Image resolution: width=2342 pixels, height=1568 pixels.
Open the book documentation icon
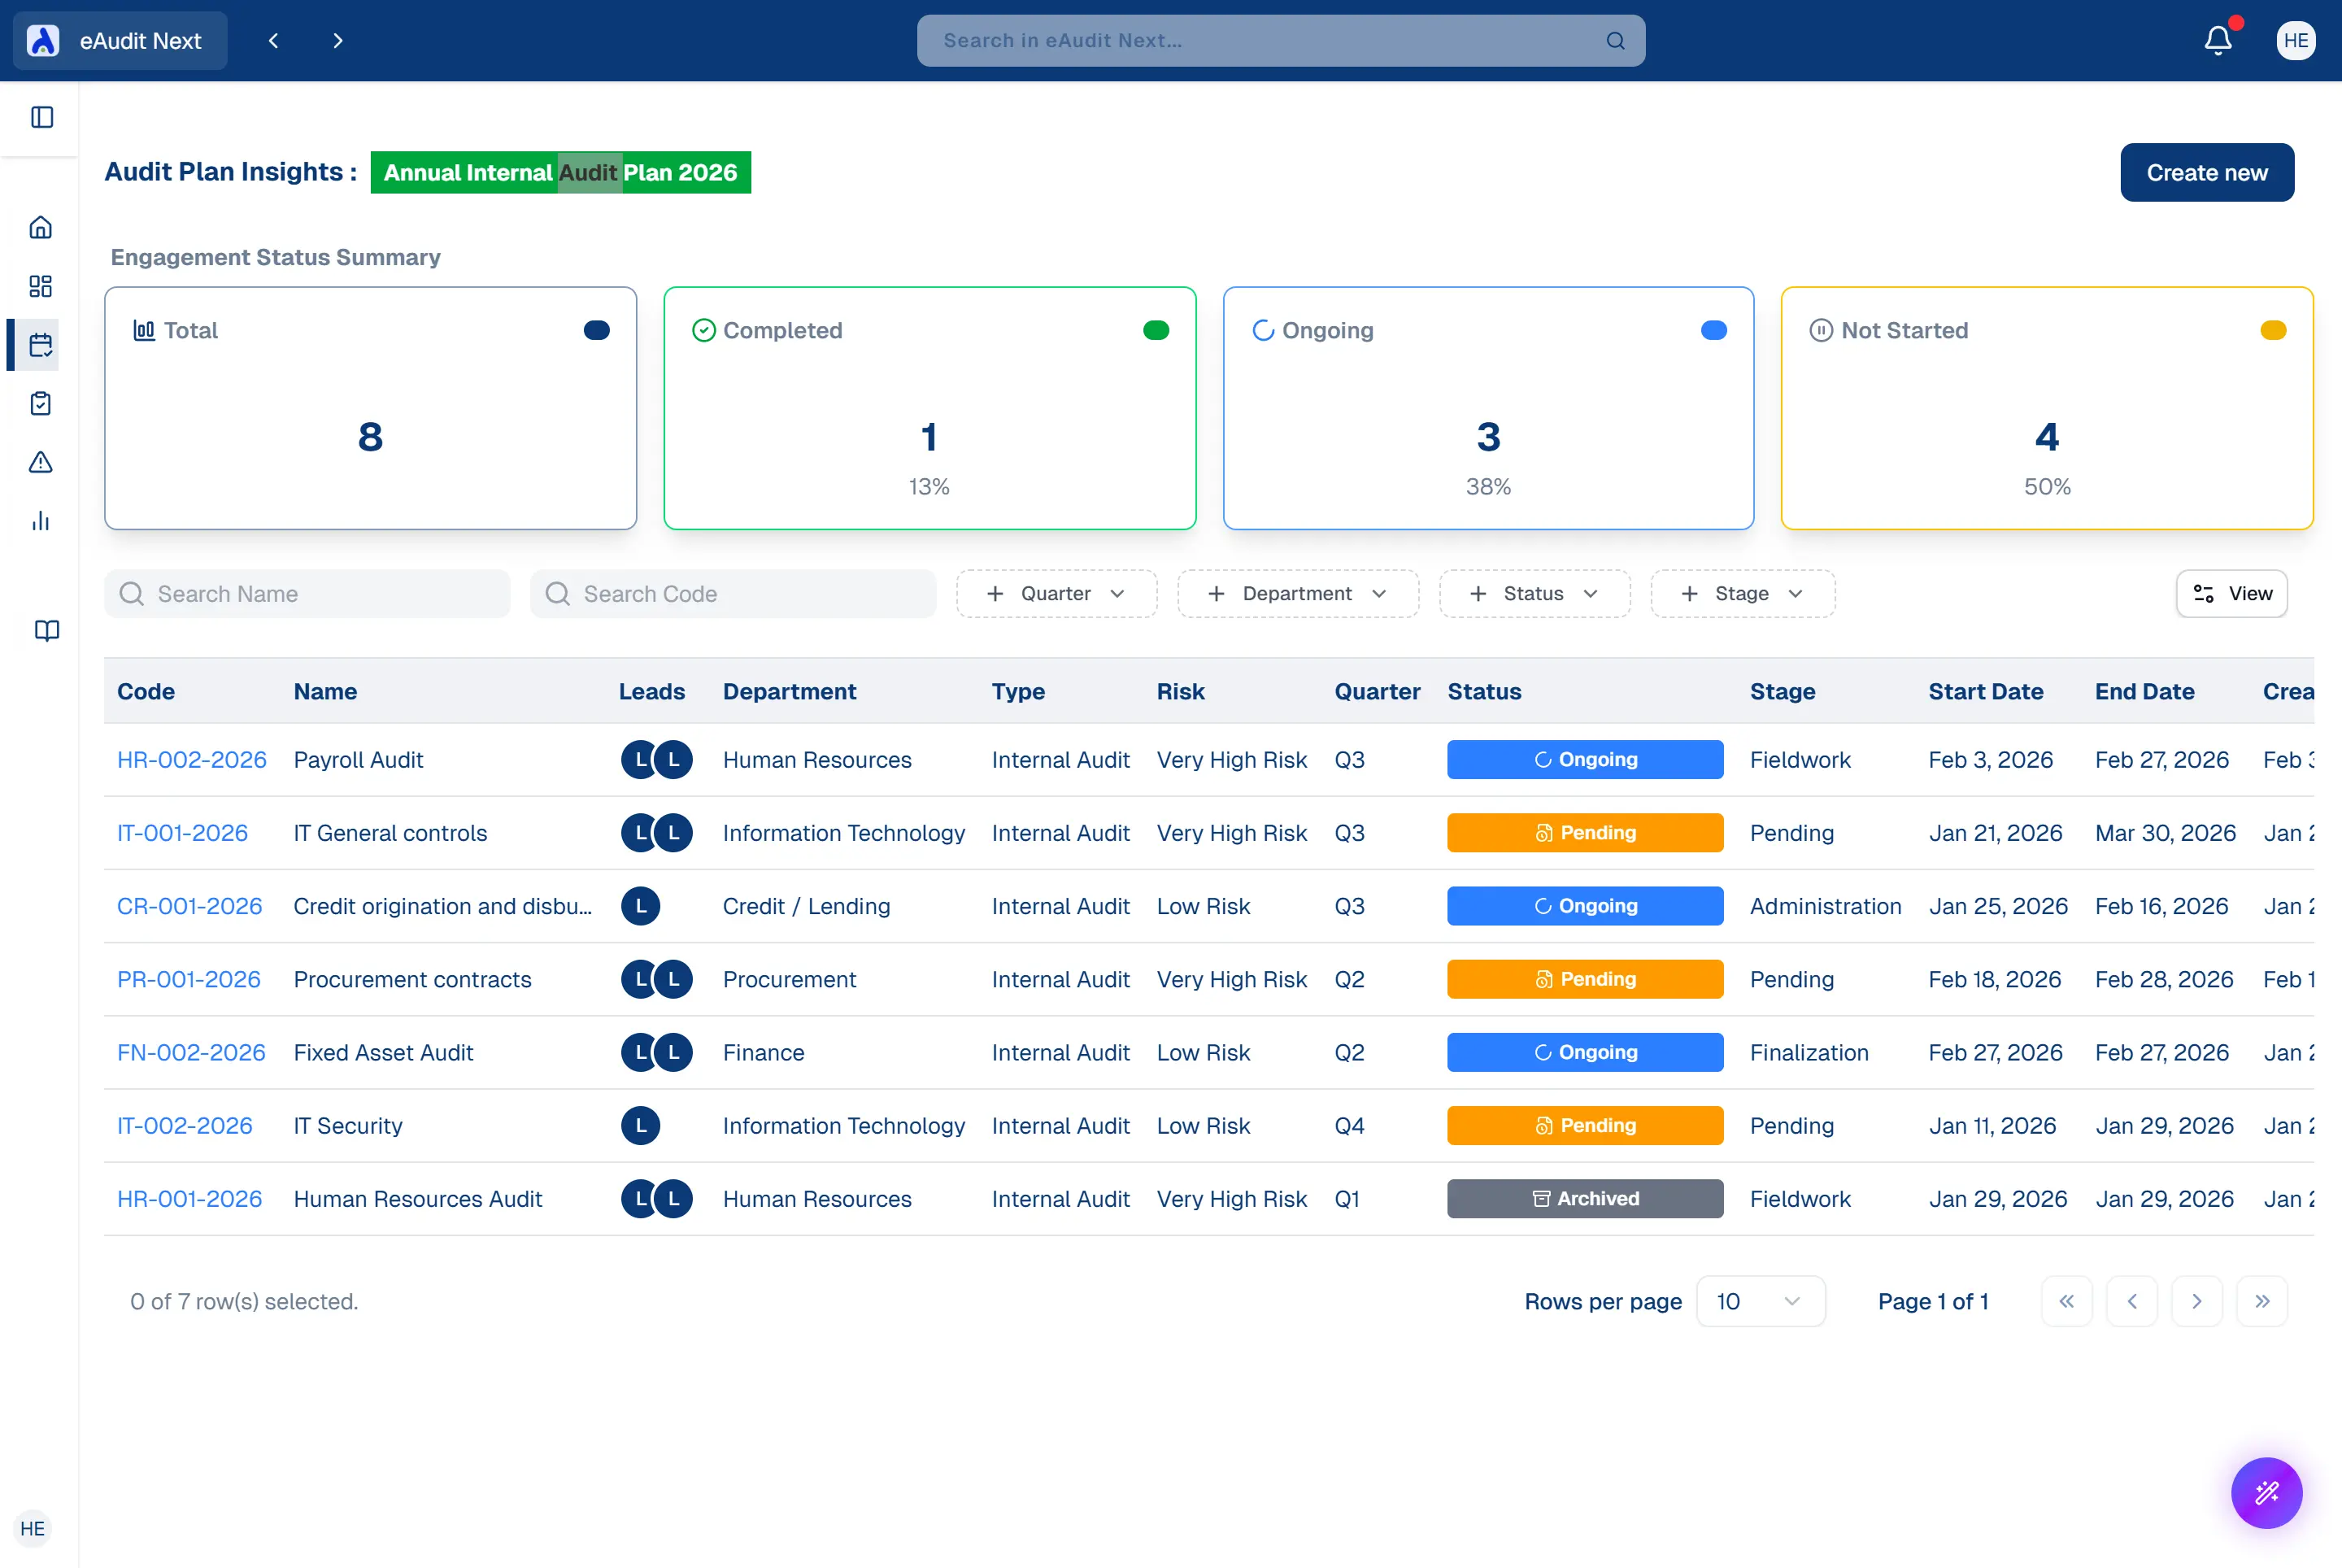[47, 630]
